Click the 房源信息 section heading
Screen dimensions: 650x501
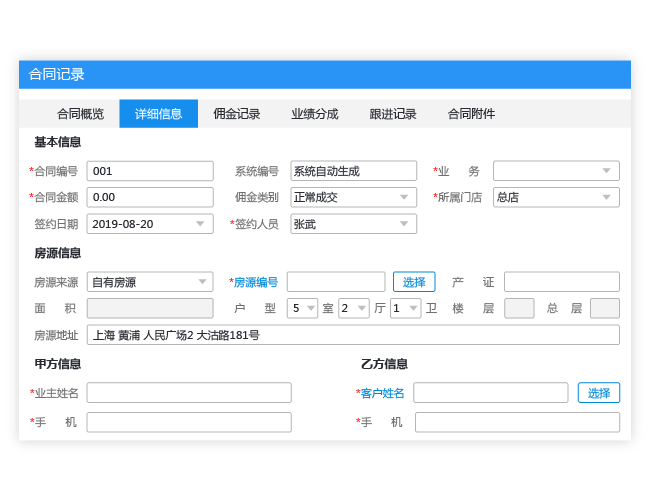tap(58, 253)
